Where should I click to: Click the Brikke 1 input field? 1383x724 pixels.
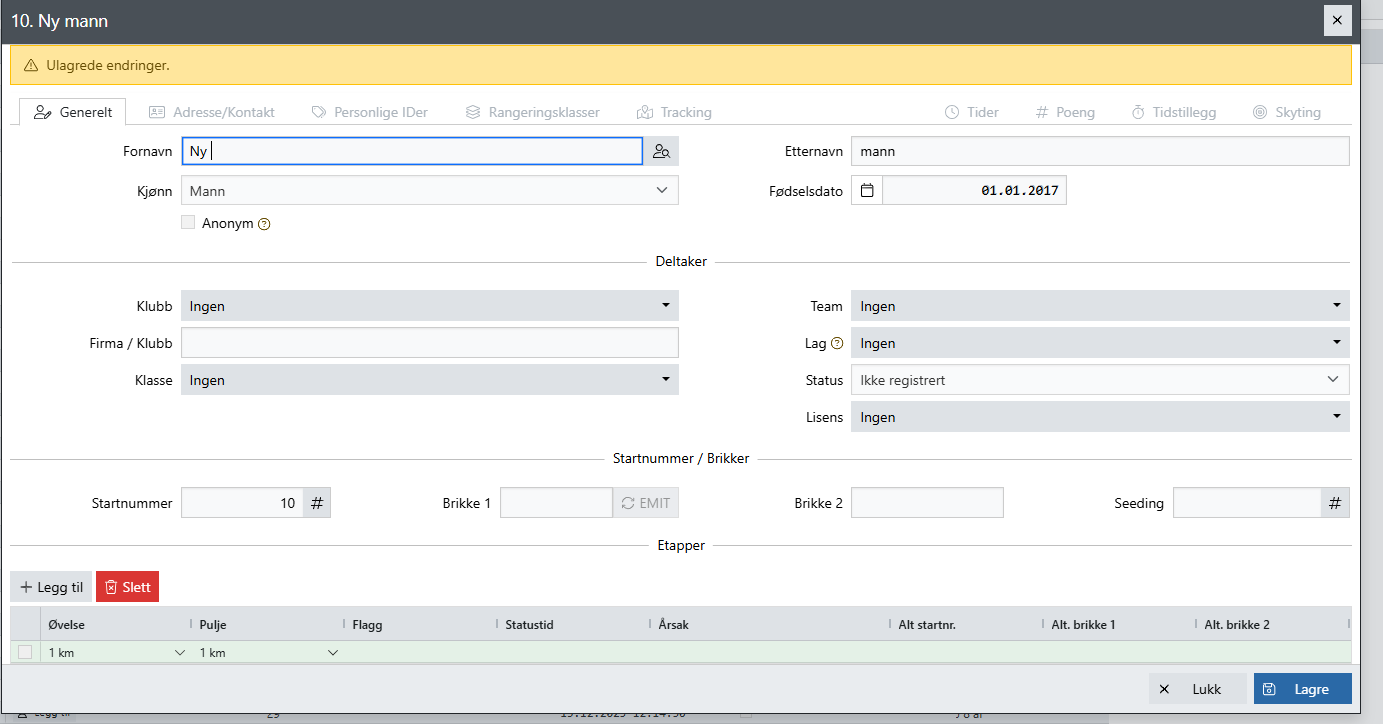point(556,503)
